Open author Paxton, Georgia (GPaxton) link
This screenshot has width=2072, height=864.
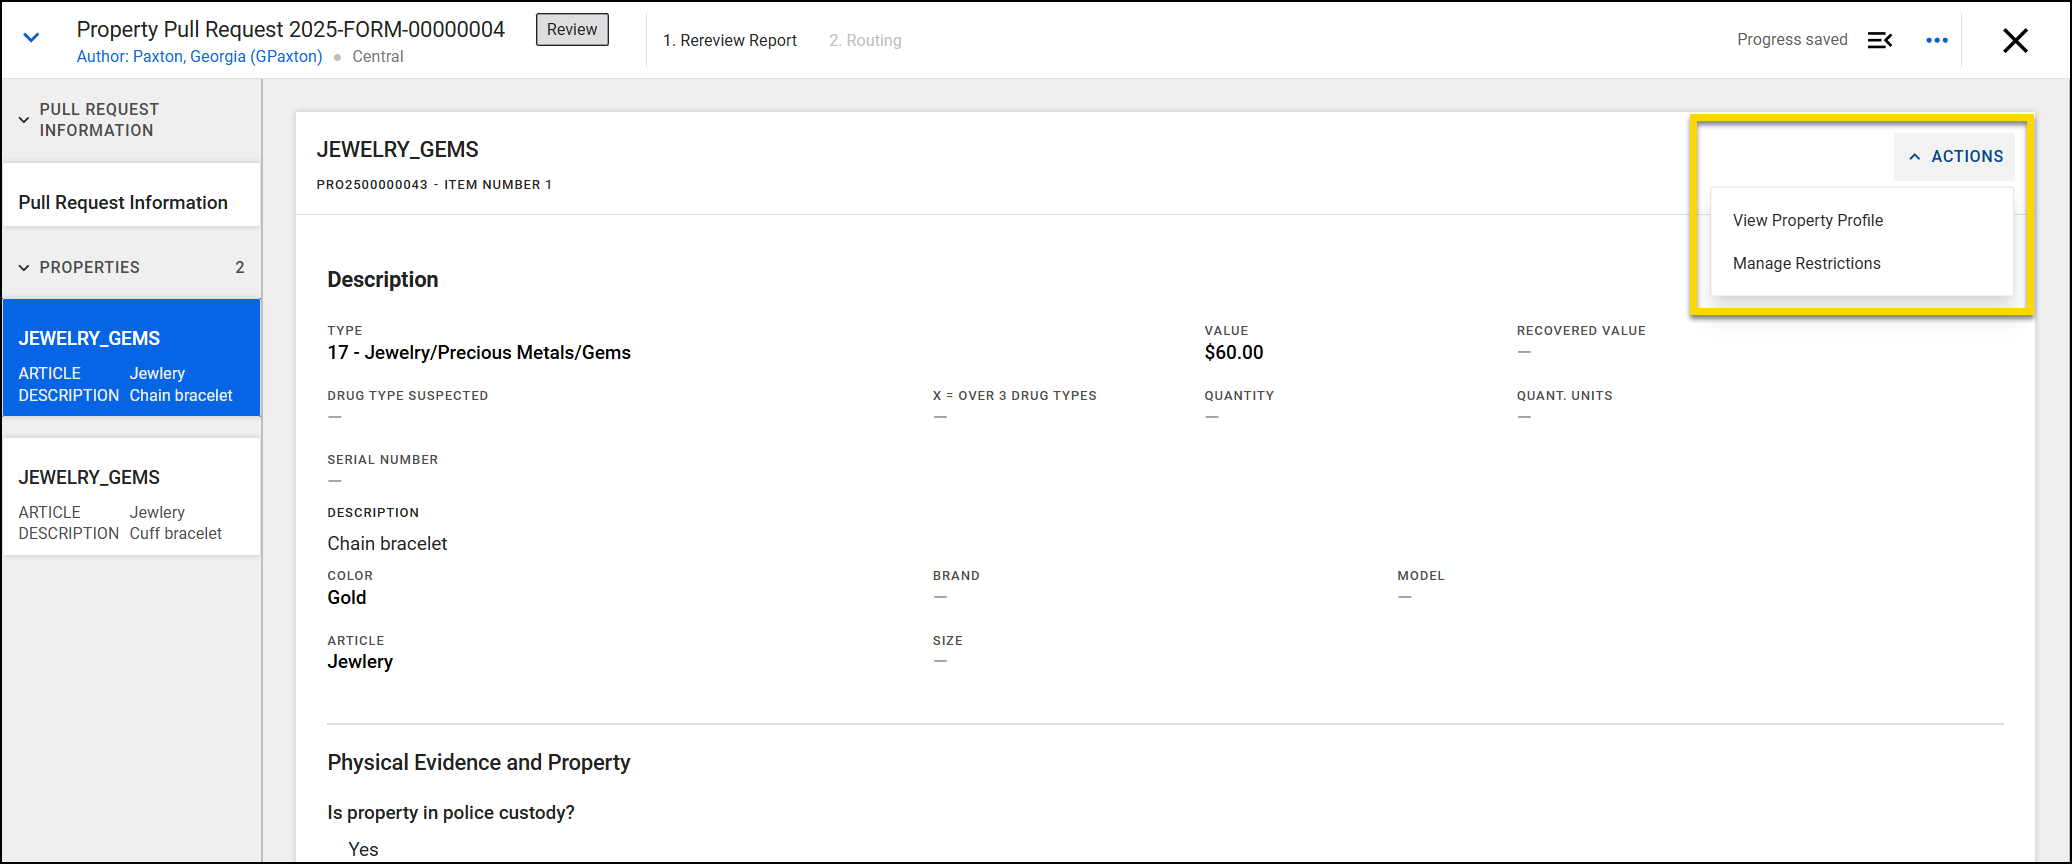(199, 57)
